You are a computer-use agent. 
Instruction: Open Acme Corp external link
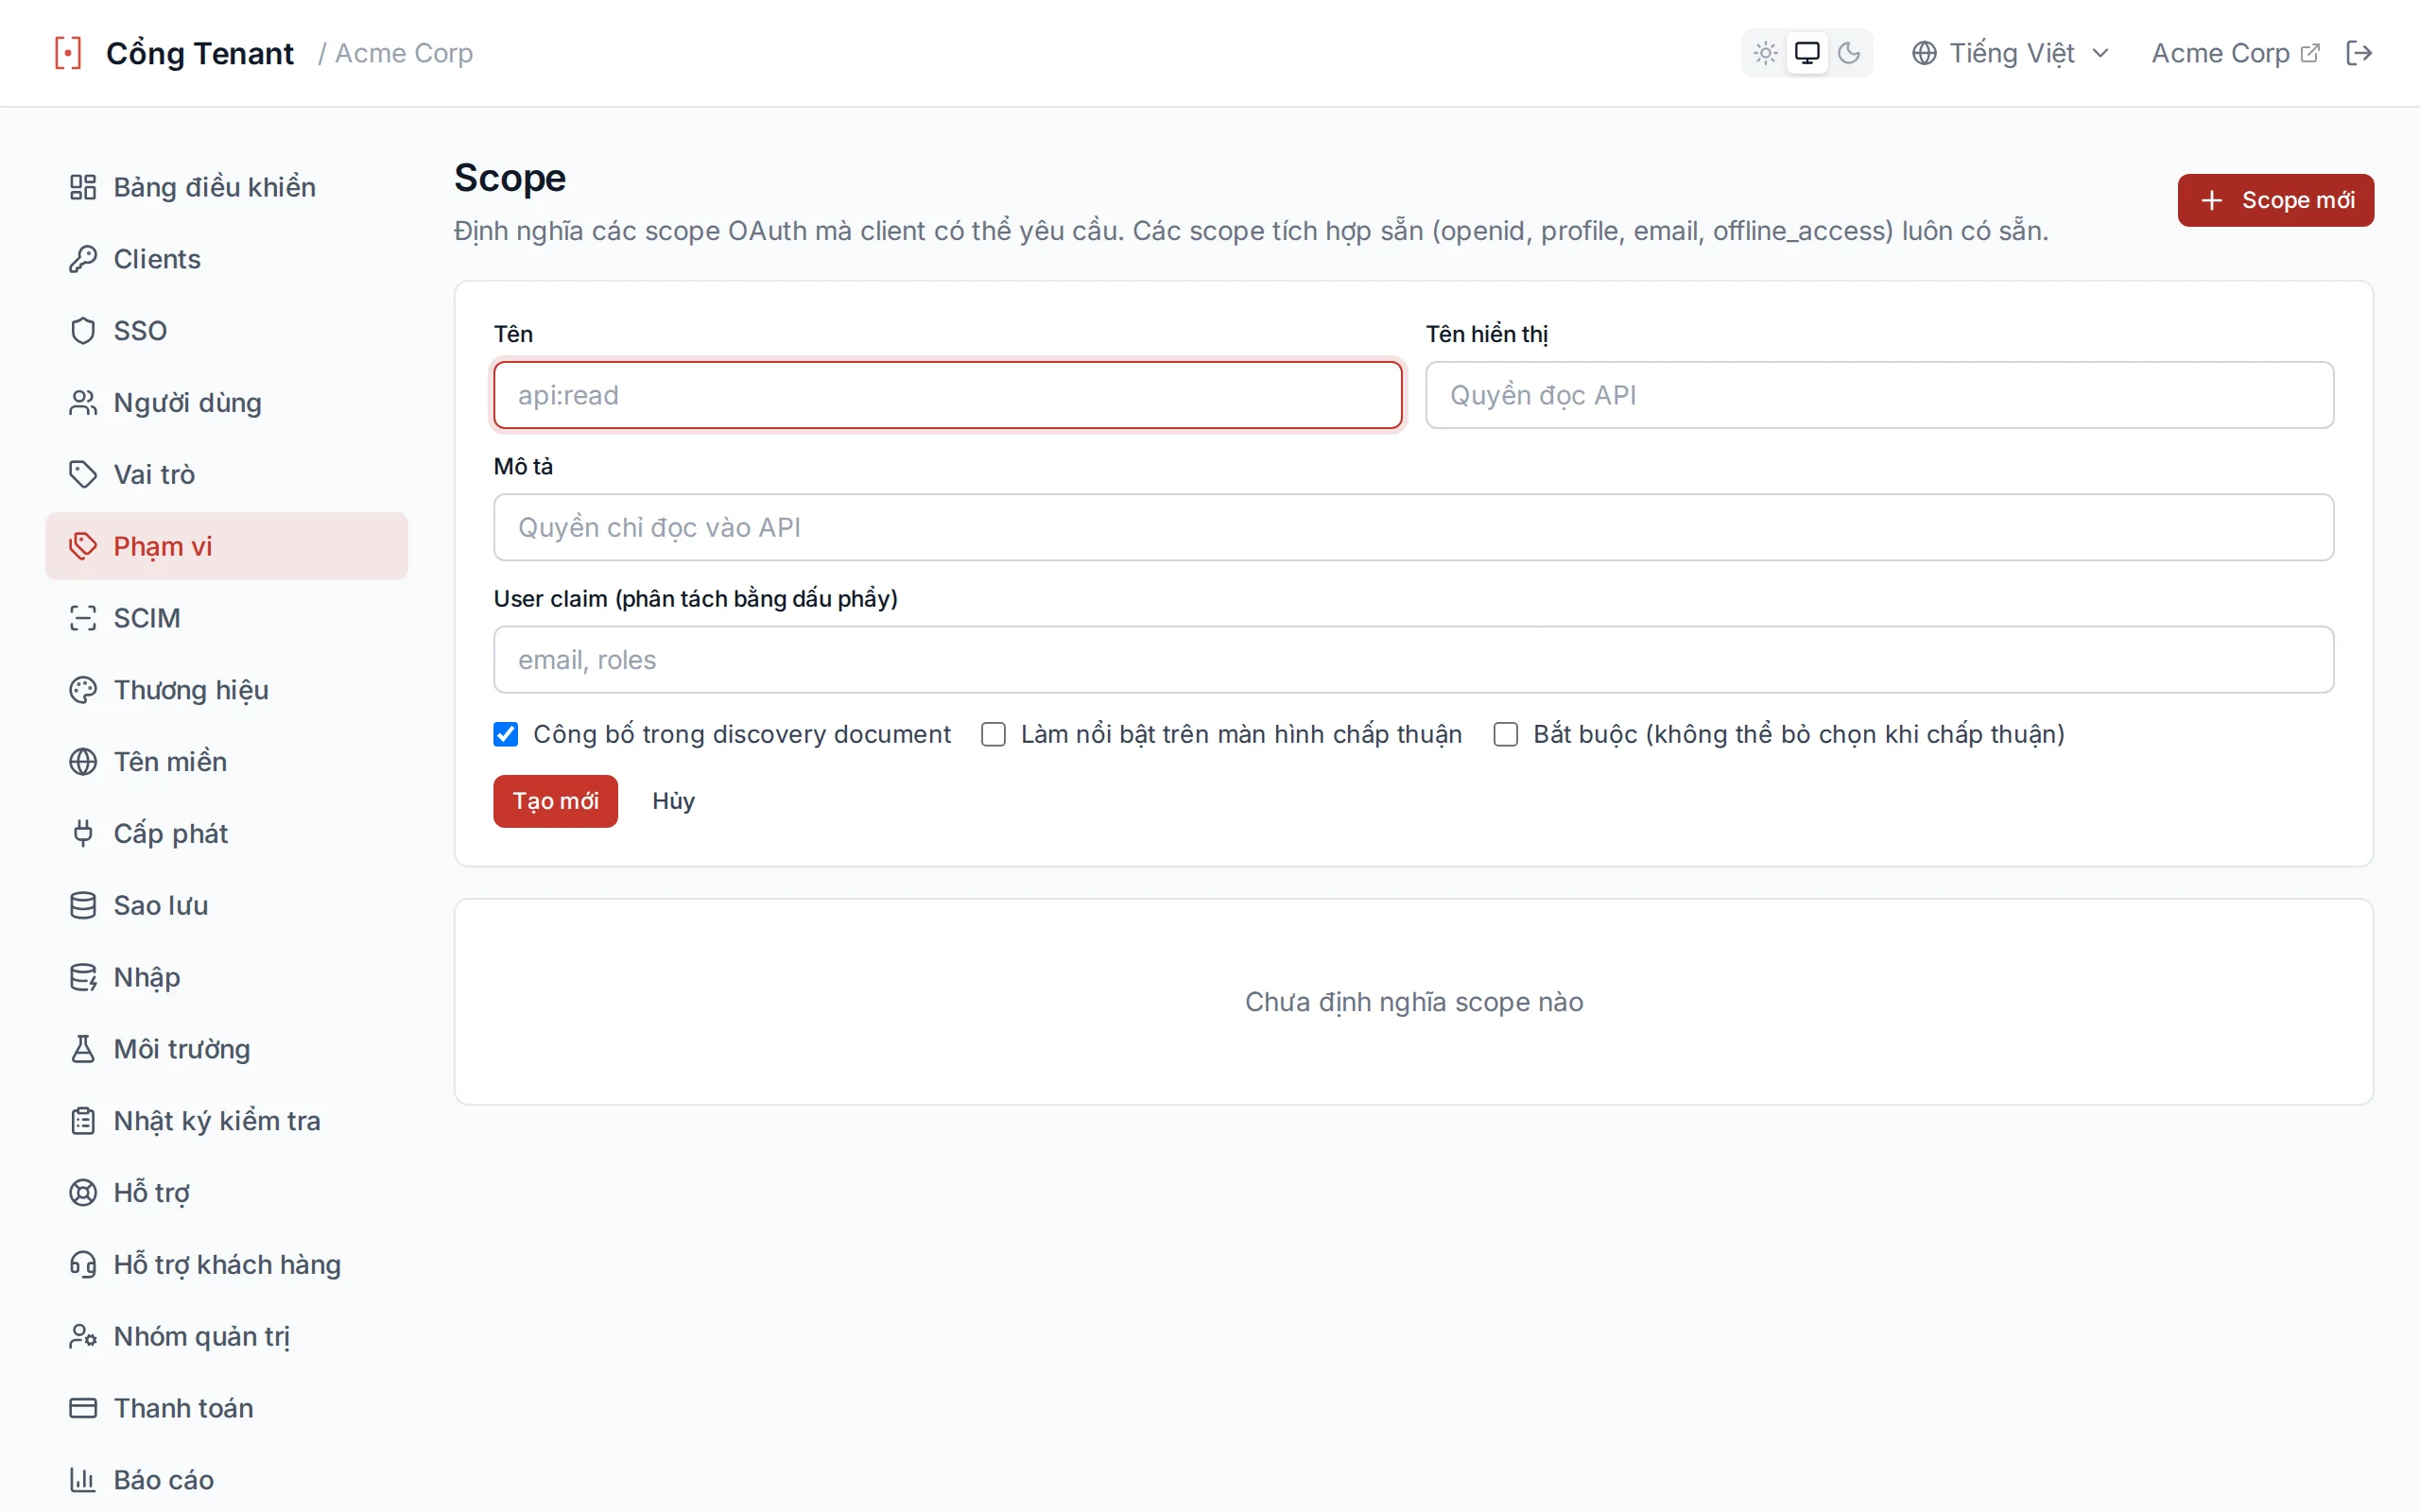2235,53
